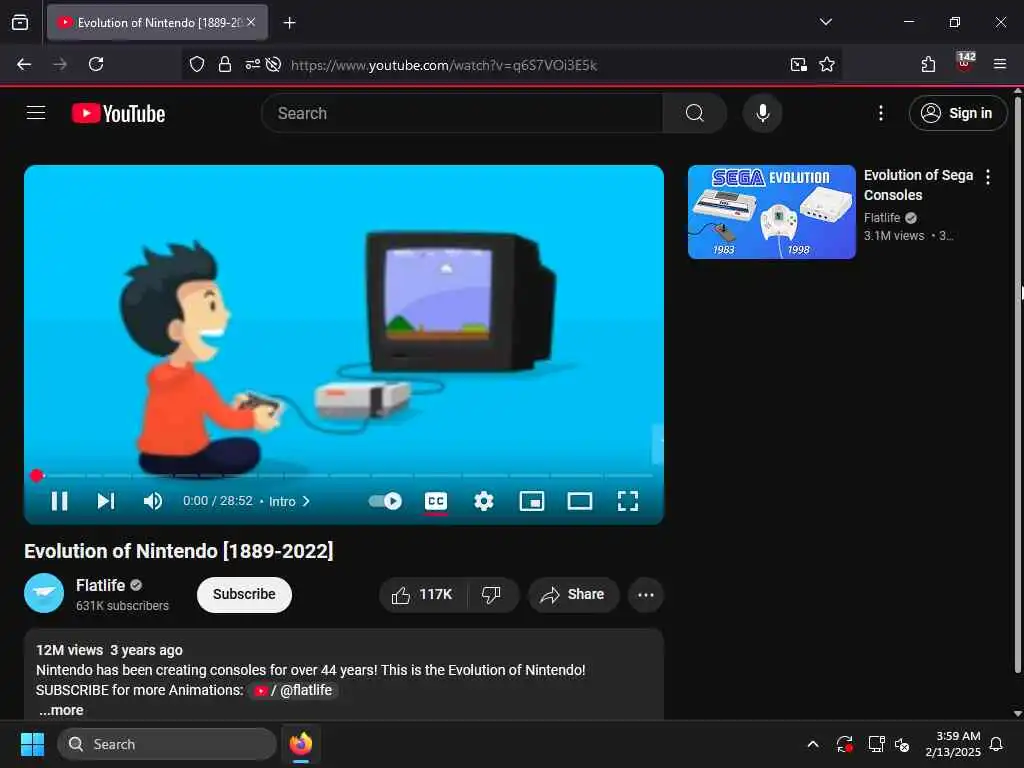Switch to theater mode
The height and width of the screenshot is (768, 1024).
pos(580,501)
